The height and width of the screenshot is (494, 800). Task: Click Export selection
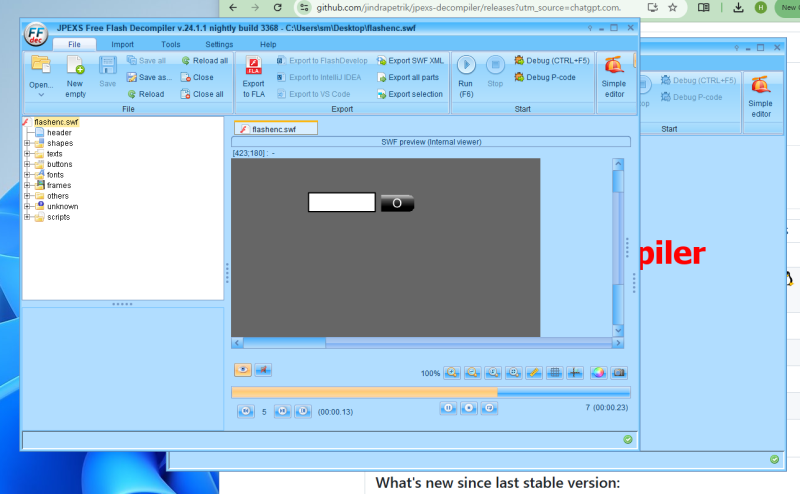point(410,94)
